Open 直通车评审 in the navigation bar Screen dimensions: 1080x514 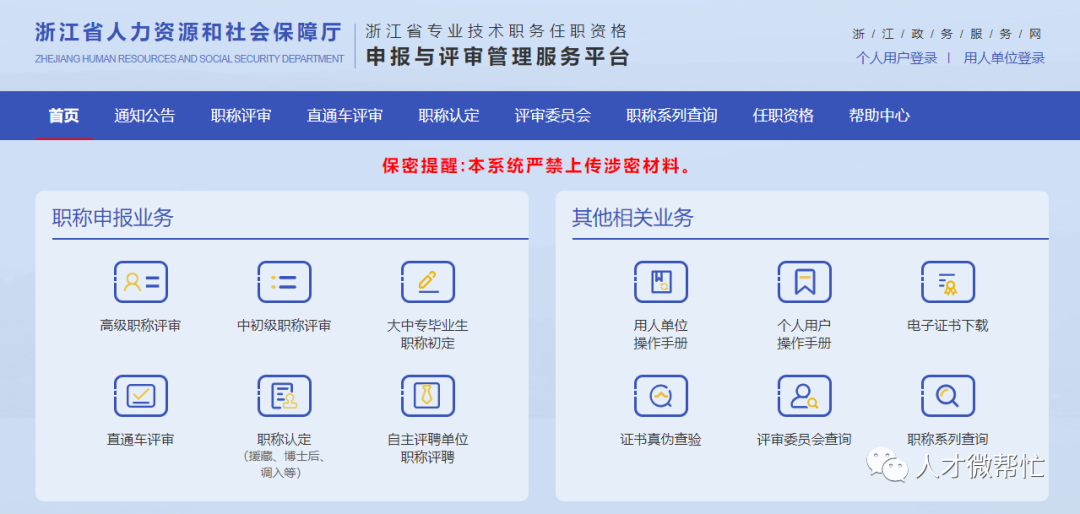click(345, 116)
